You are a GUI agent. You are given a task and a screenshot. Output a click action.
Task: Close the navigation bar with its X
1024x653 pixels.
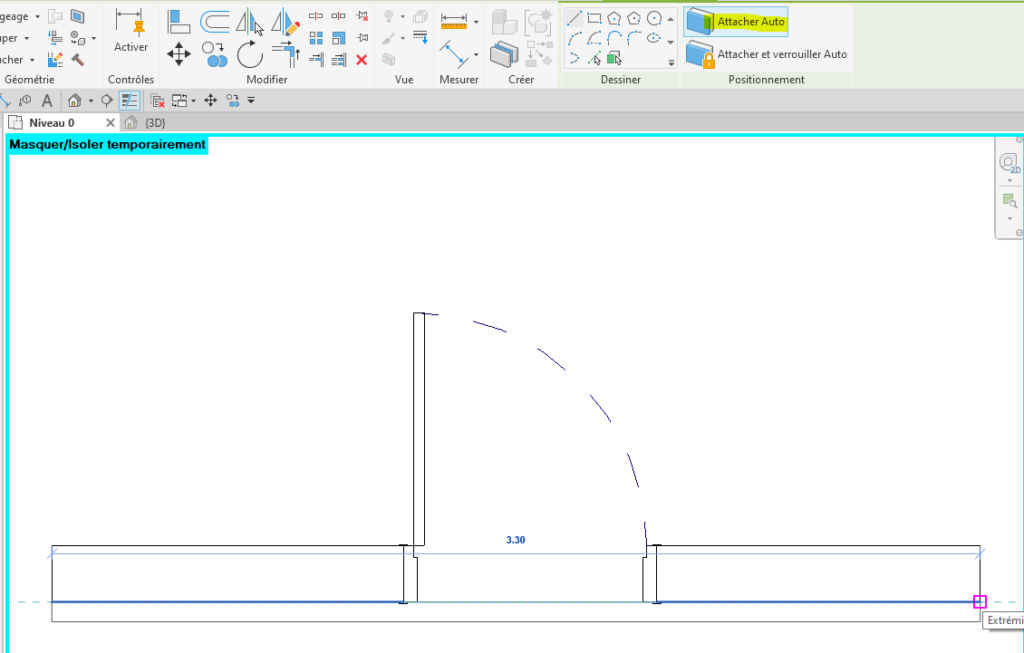pyautogui.click(x=1019, y=139)
